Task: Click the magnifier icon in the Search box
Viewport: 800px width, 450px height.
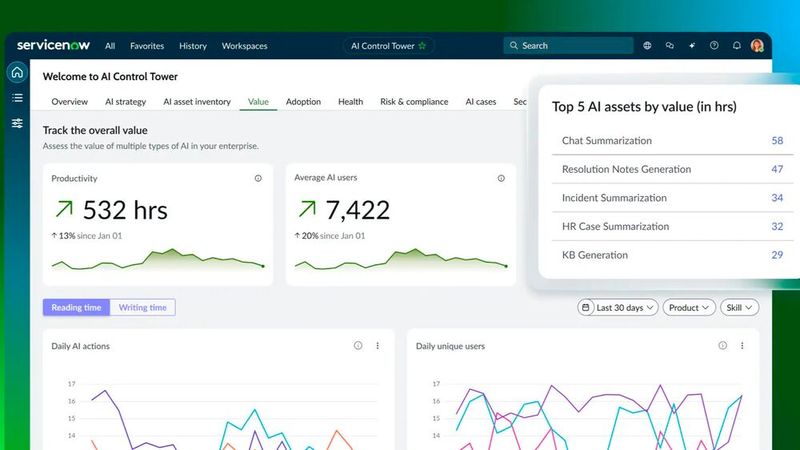Action: 514,45
